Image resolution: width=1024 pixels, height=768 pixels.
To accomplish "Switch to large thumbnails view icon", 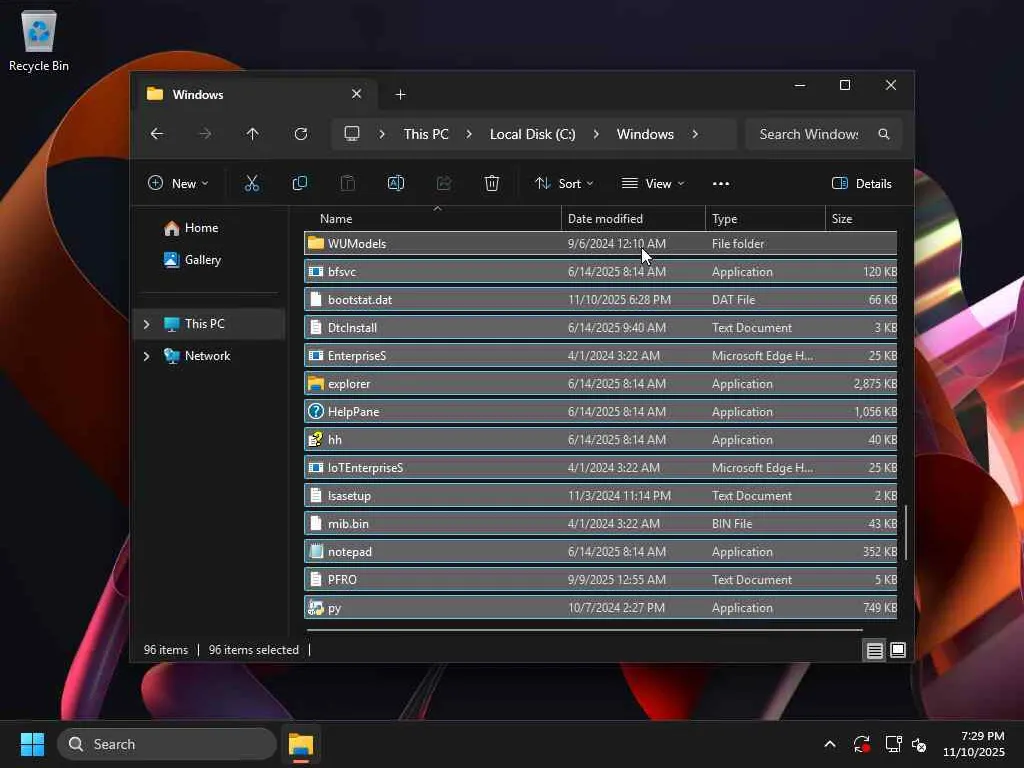I will pyautogui.click(x=898, y=650).
